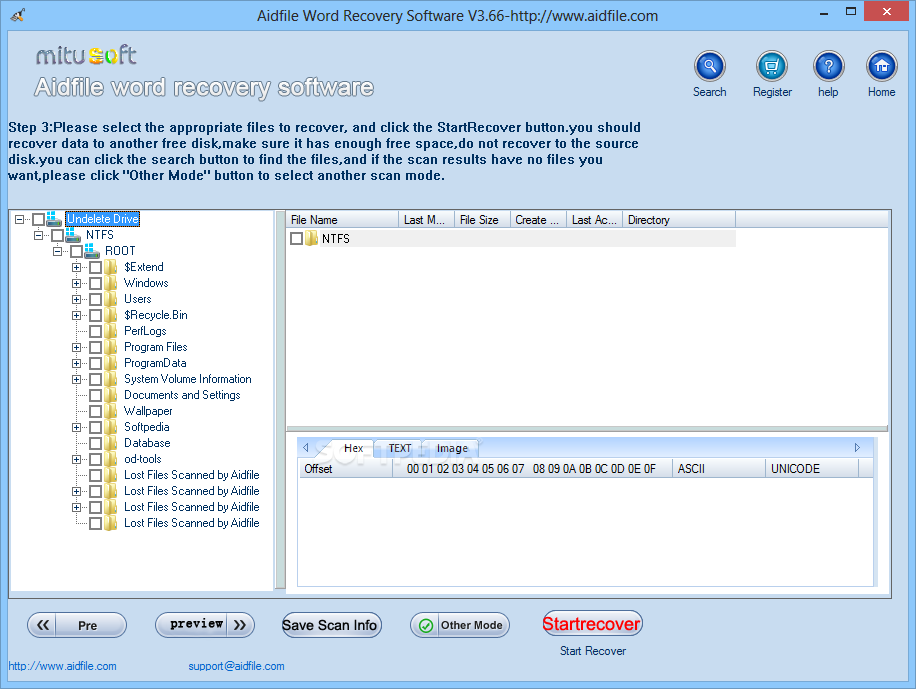The height and width of the screenshot is (689, 916).
Task: Click the ROOT drive icon in tree
Action: 92,251
